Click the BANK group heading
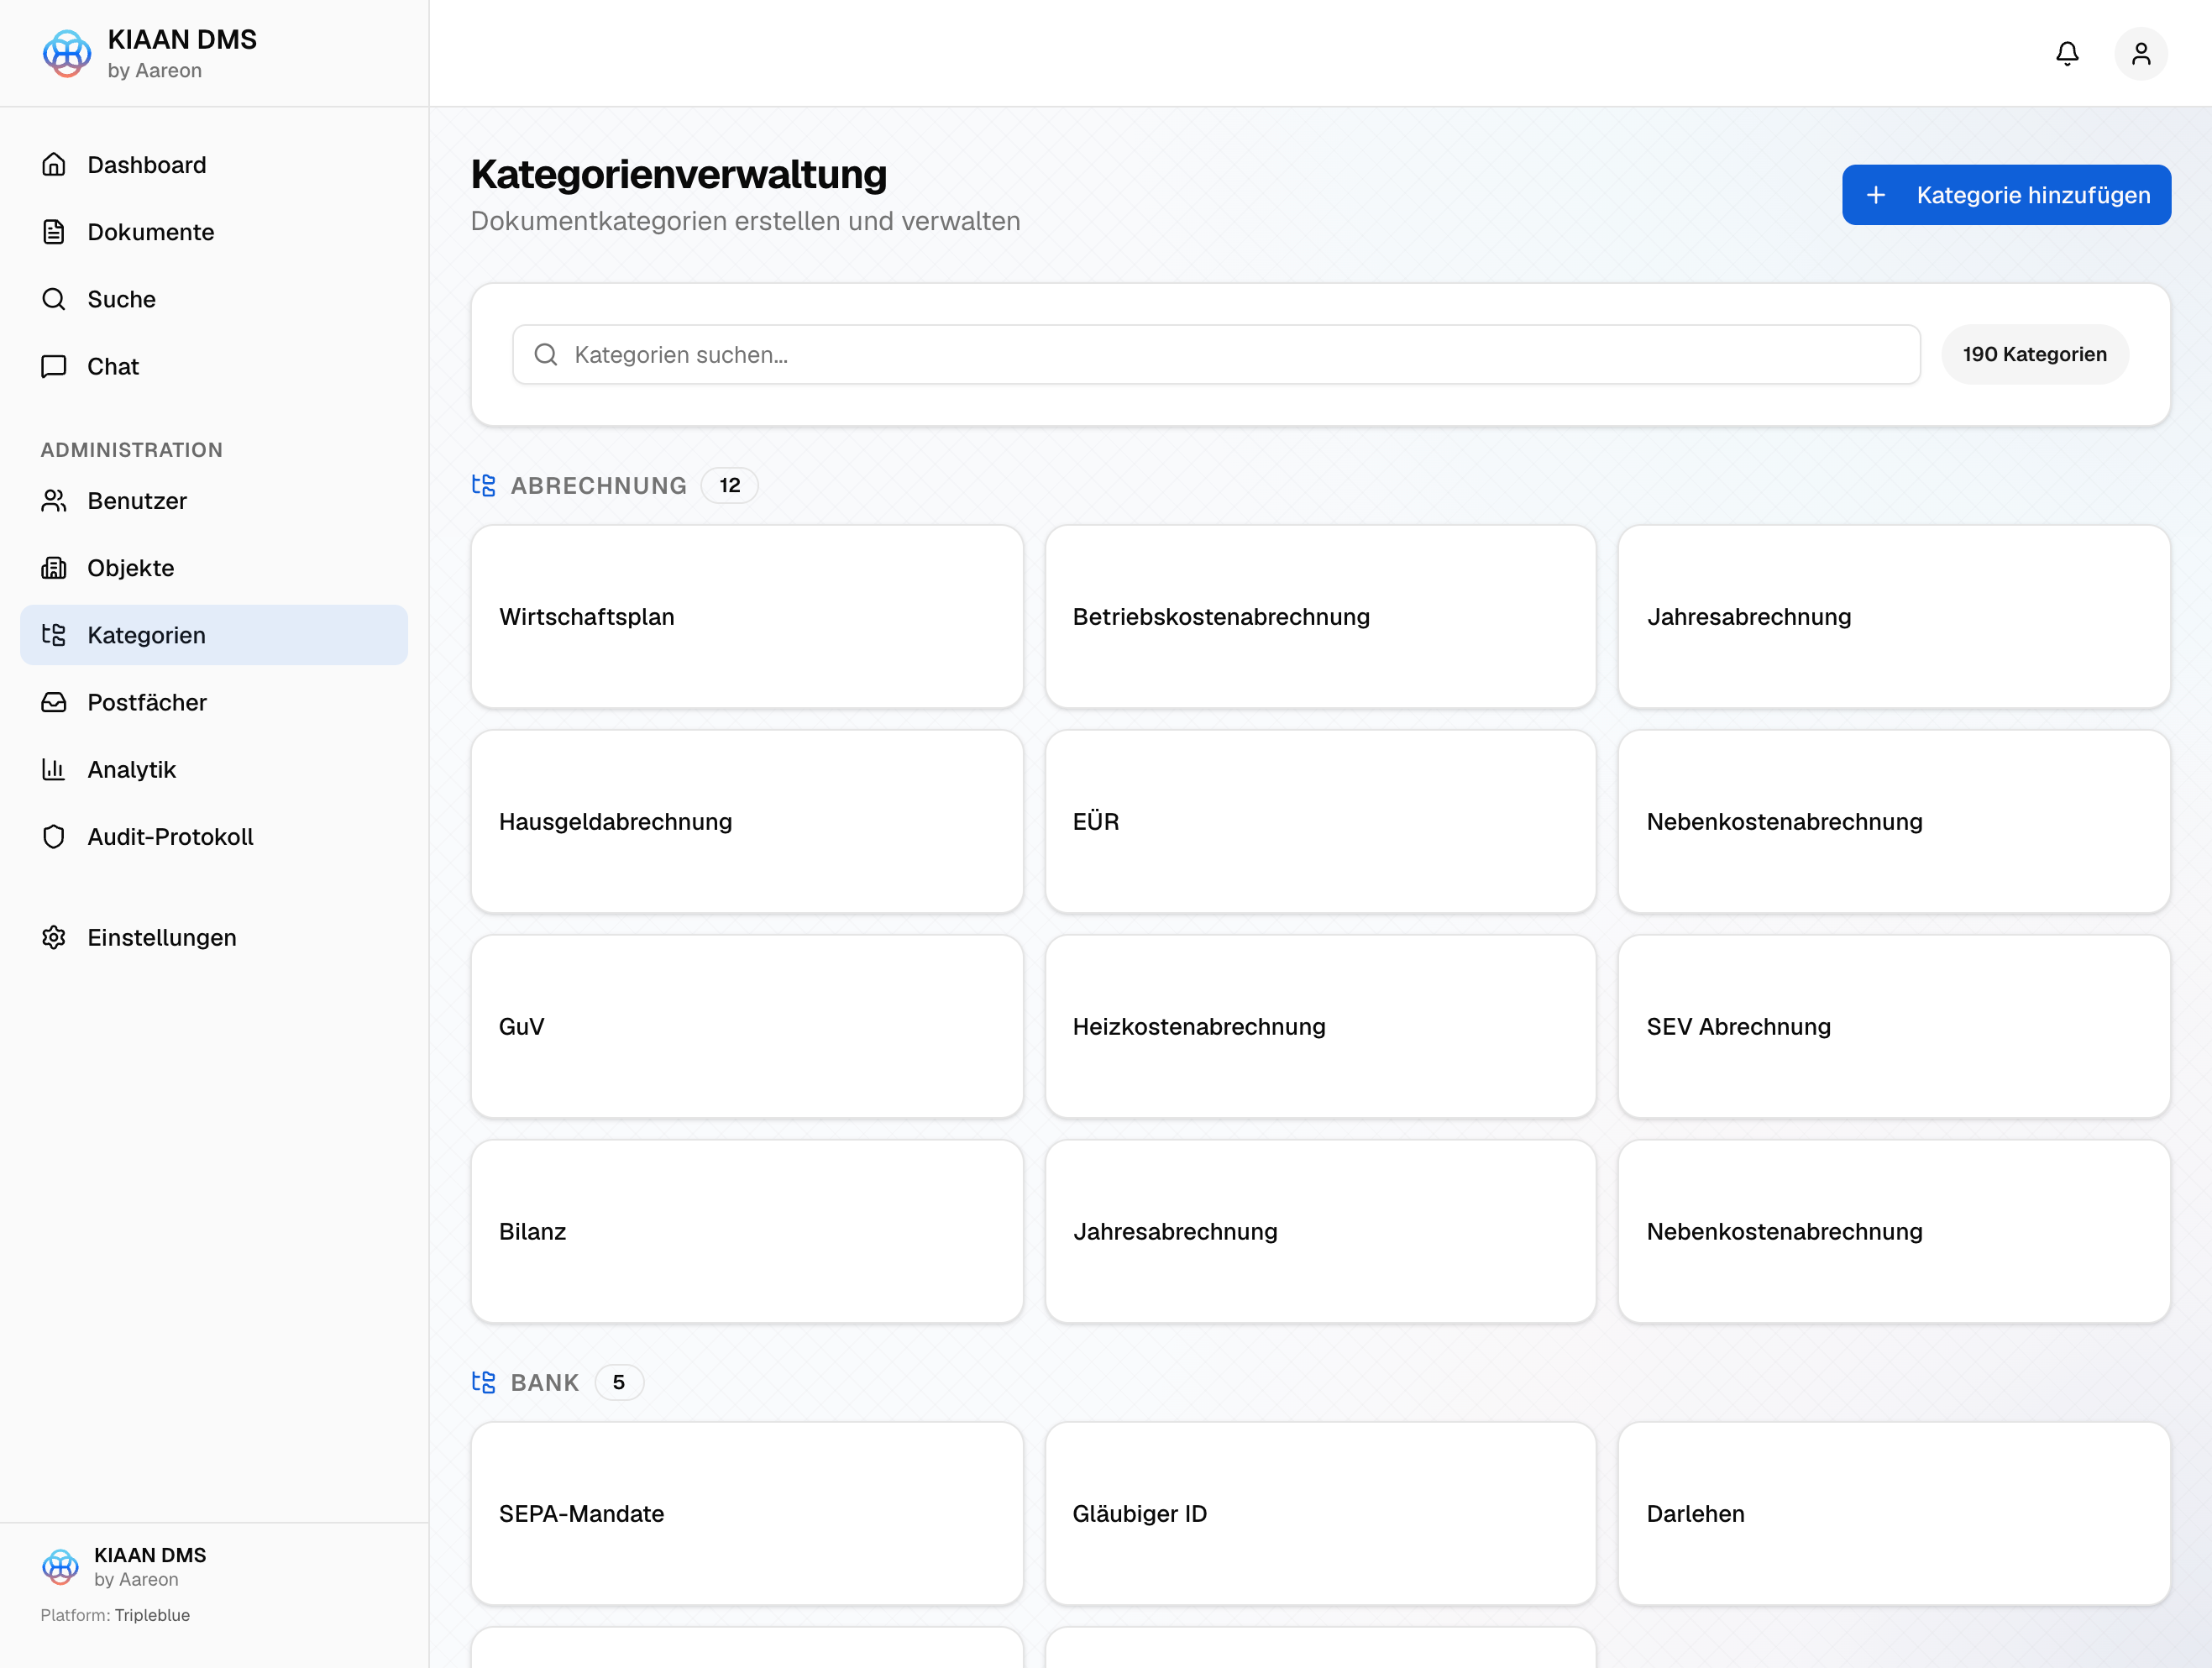Image resolution: width=2212 pixels, height=1668 pixels. click(x=544, y=1382)
